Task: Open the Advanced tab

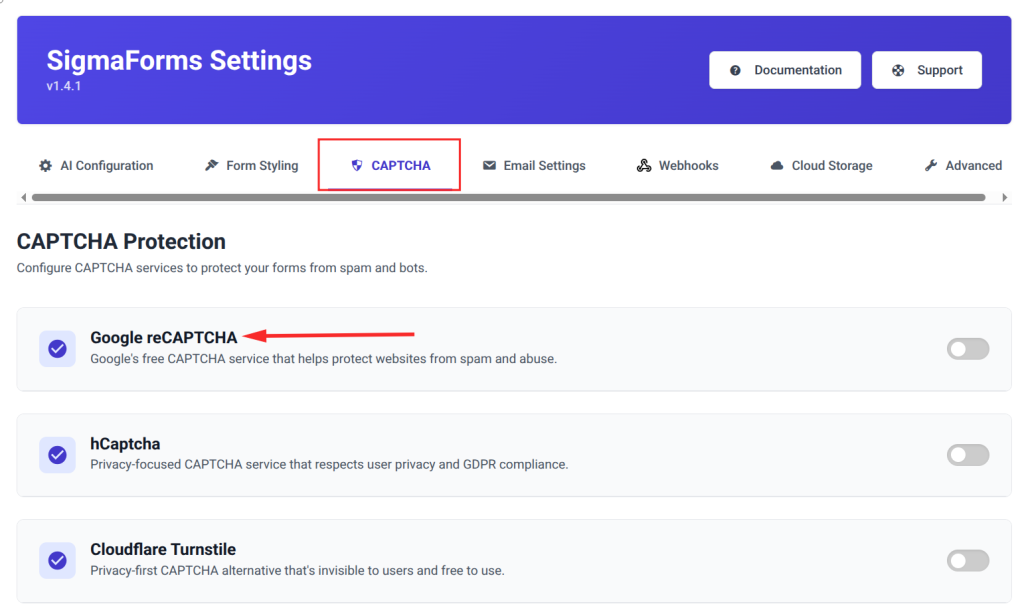Action: point(963,166)
